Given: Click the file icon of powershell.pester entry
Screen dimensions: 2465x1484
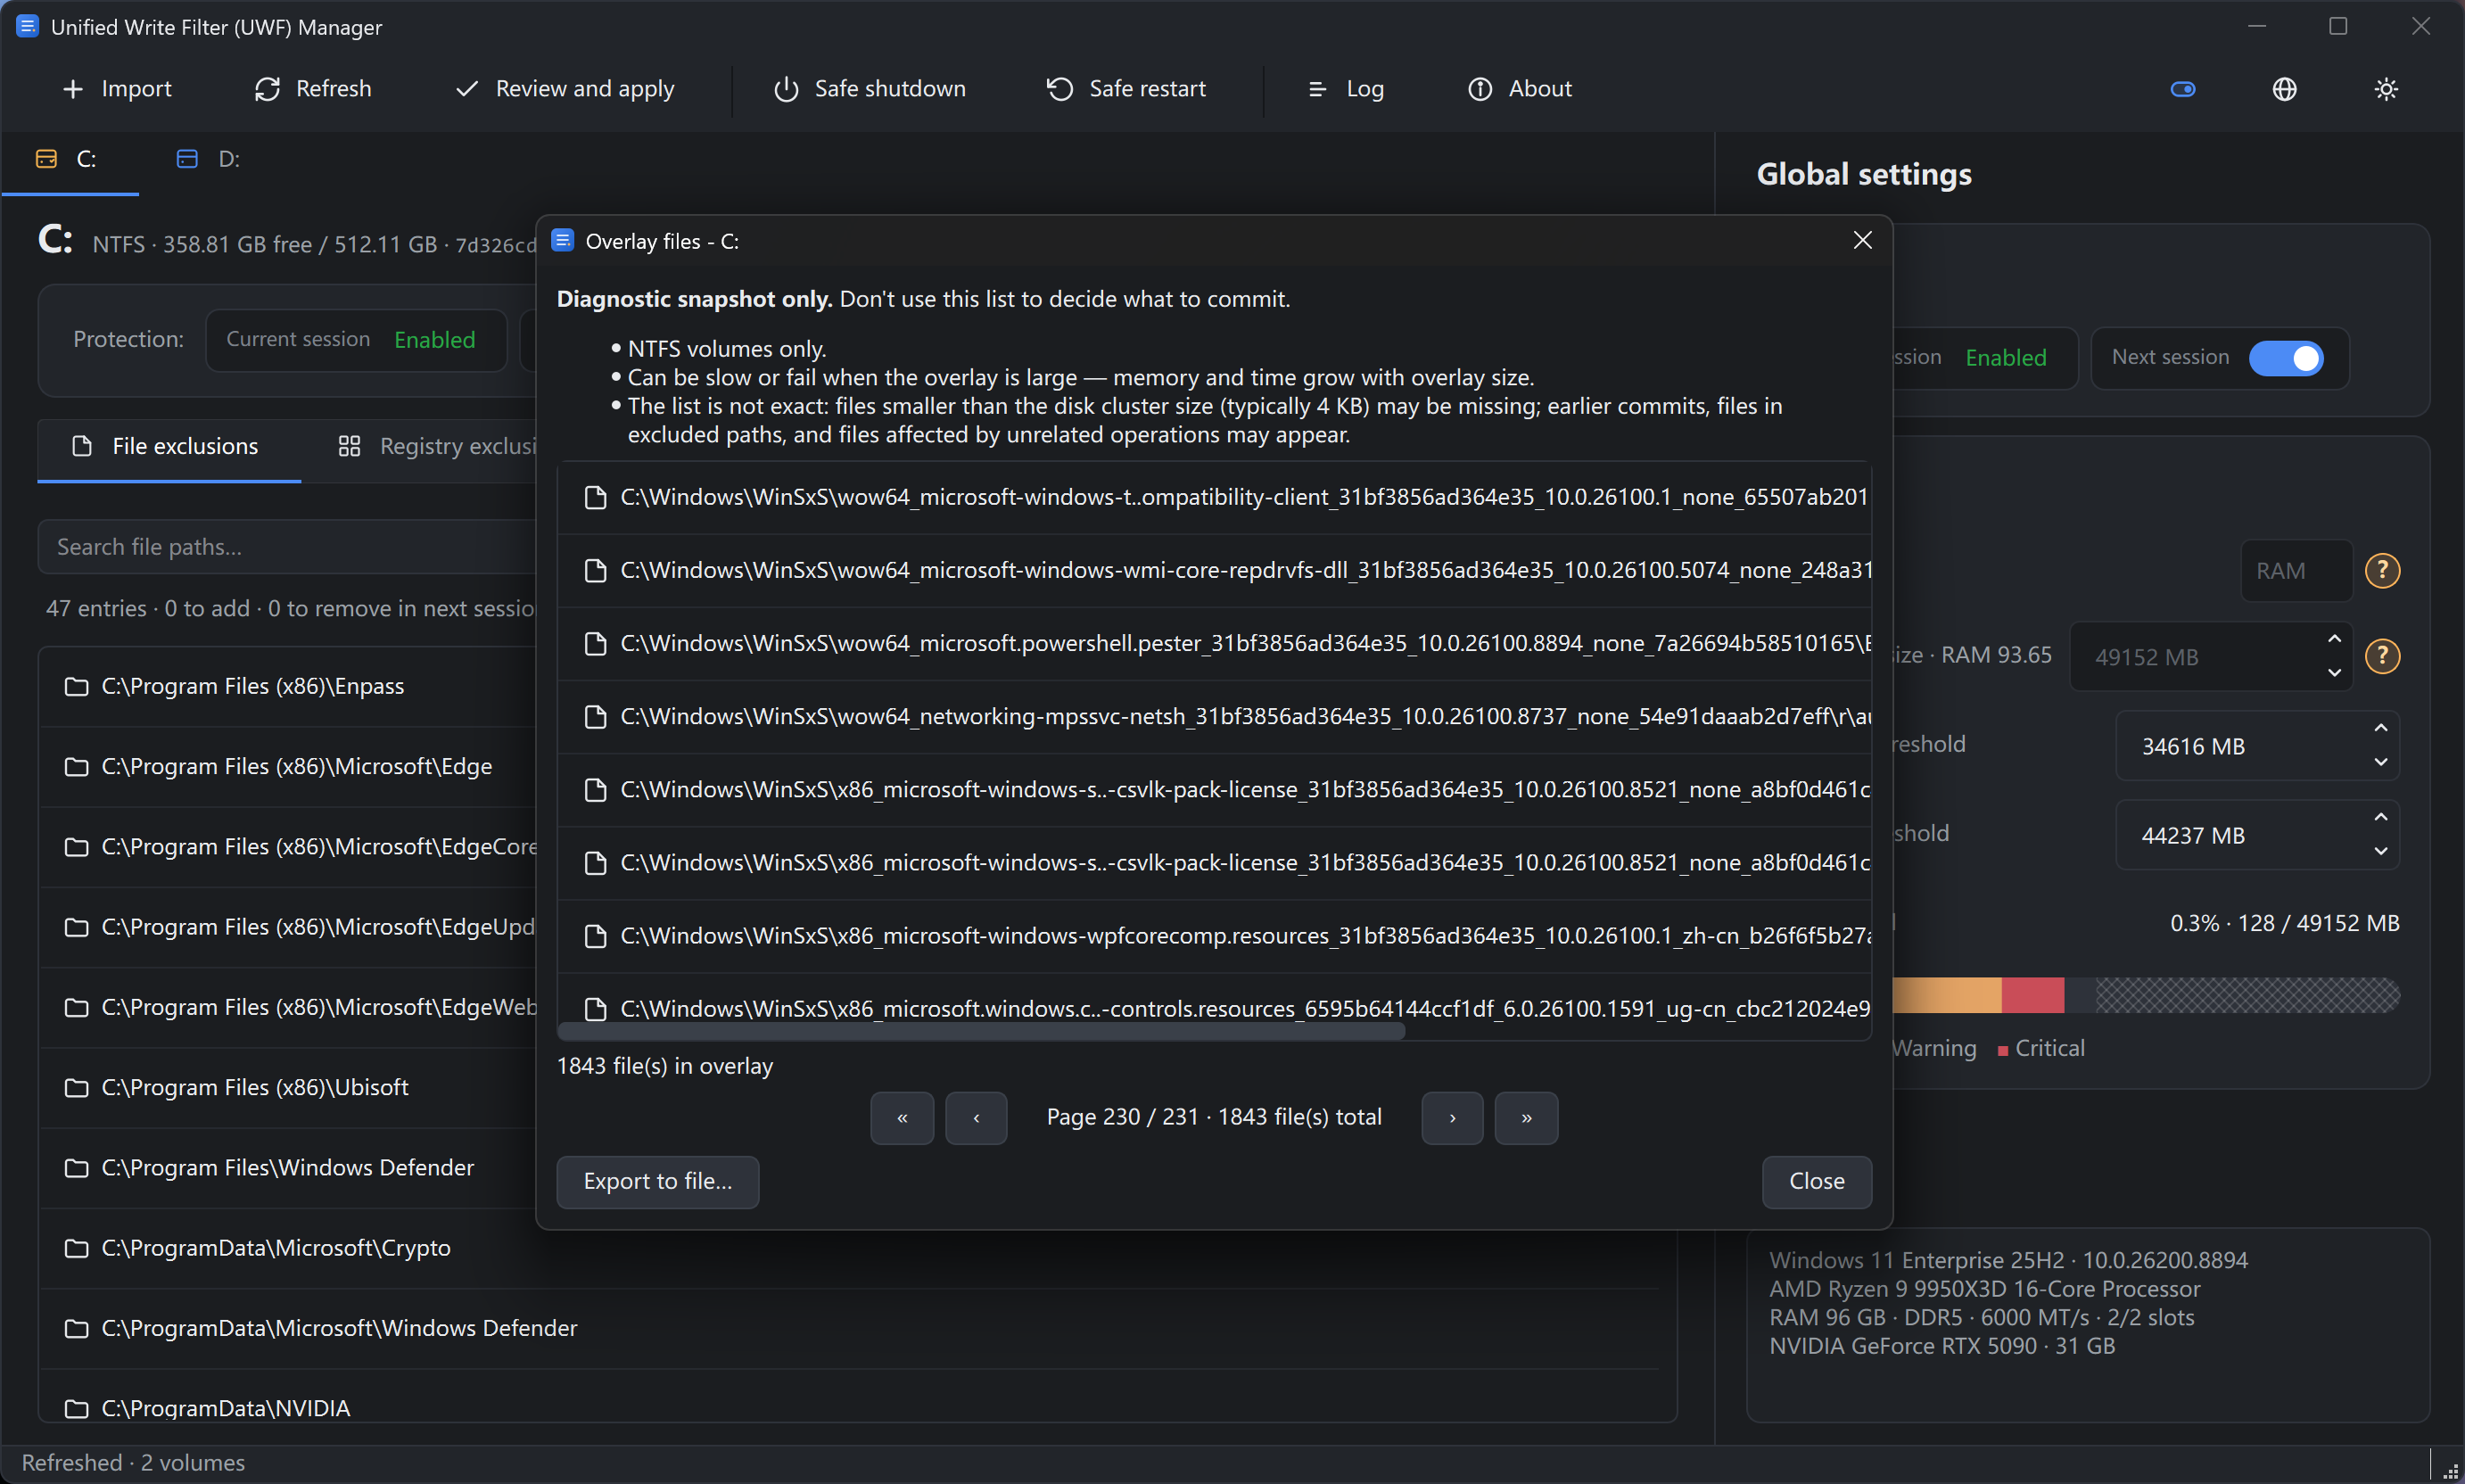Looking at the screenshot, I should tap(595, 643).
